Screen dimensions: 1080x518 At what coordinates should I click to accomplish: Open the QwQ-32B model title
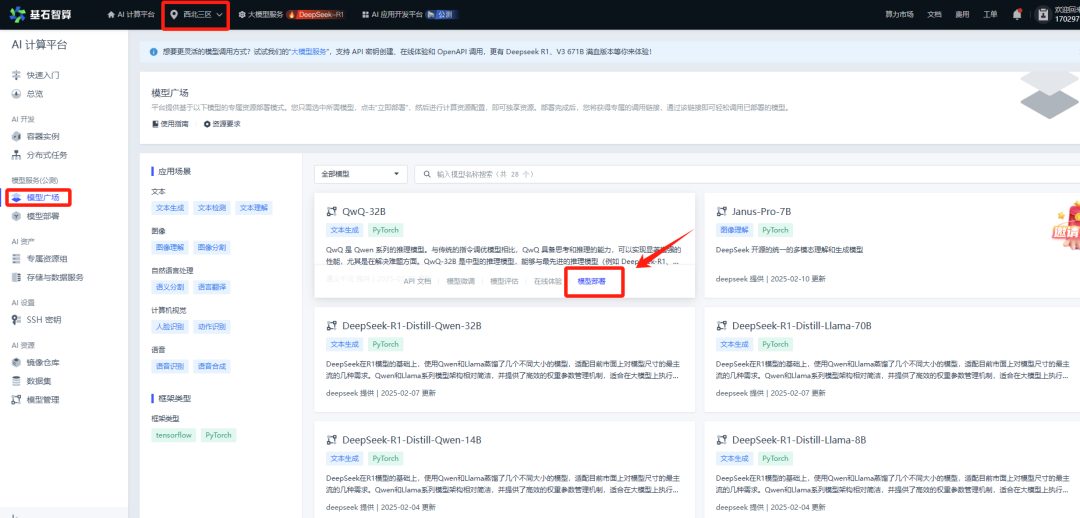pyautogui.click(x=364, y=211)
